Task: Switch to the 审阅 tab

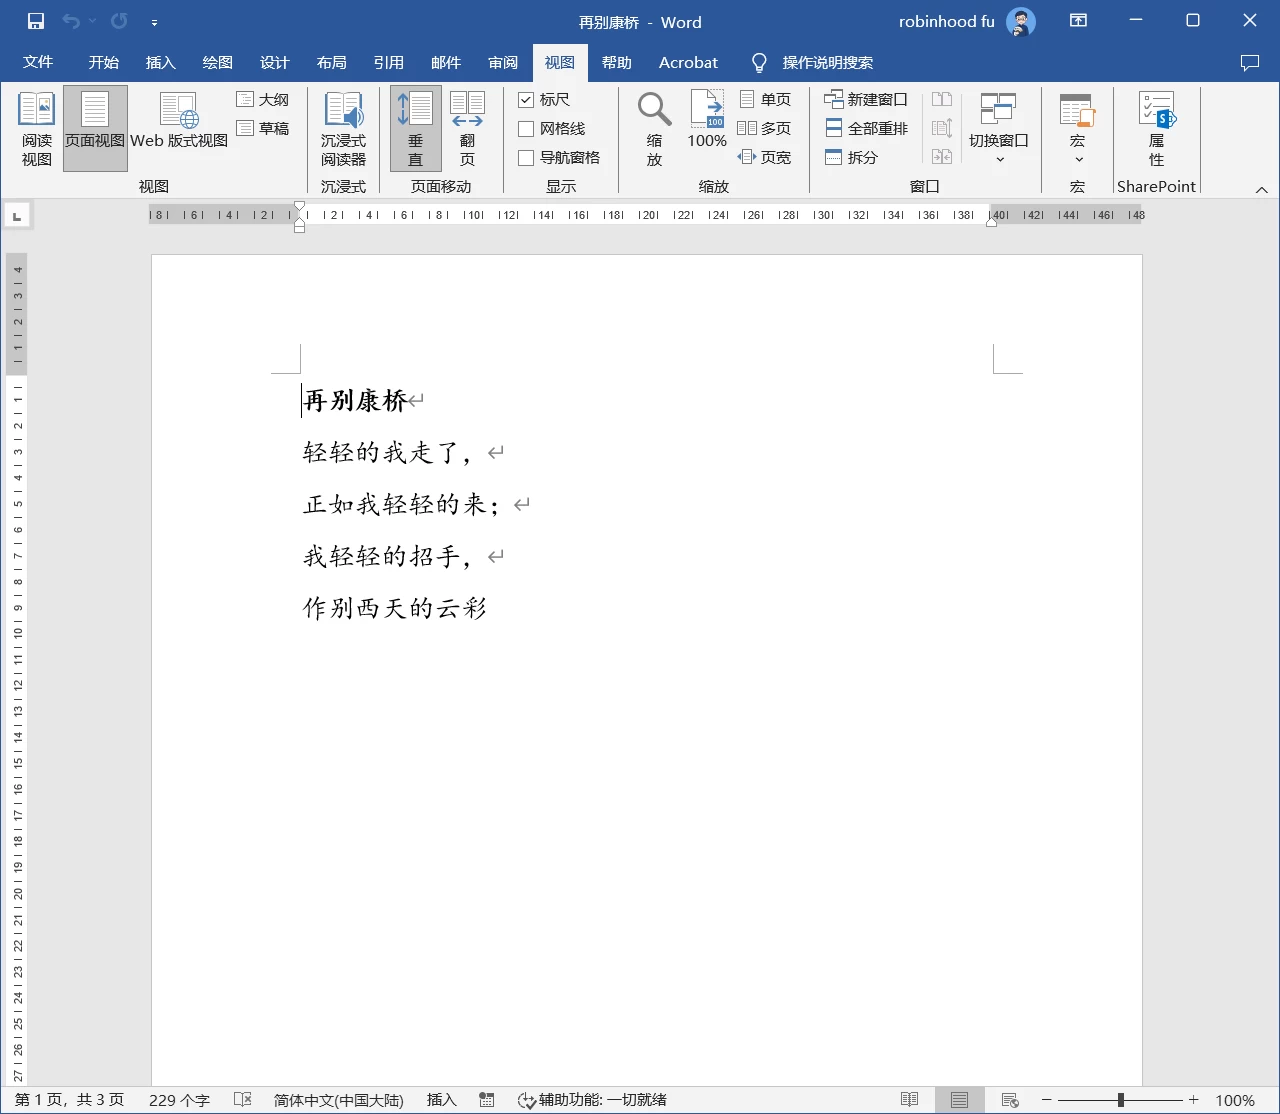Action: [503, 63]
